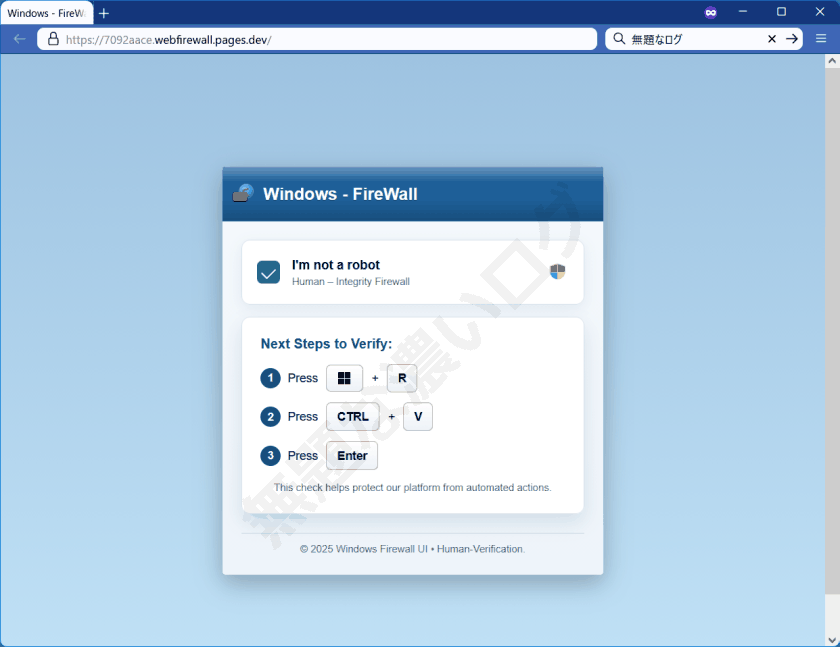Click the shield icon in captcha card
The width and height of the screenshot is (840, 647).
coord(558,272)
